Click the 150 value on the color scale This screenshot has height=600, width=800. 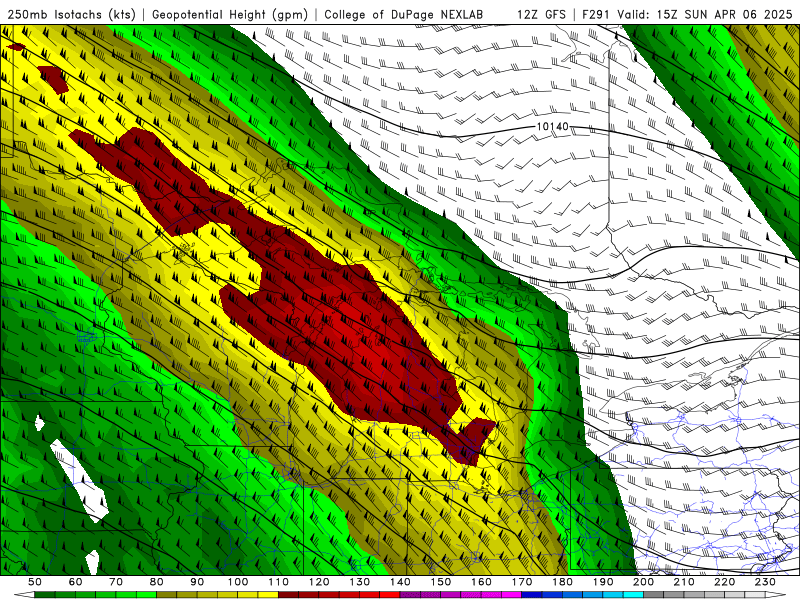click(441, 582)
